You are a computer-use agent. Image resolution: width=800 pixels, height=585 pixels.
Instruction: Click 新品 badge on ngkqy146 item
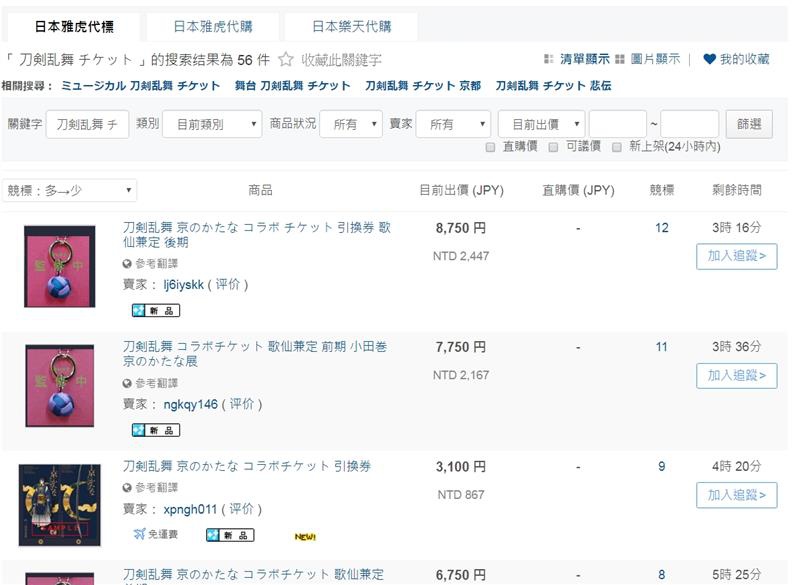click(156, 430)
